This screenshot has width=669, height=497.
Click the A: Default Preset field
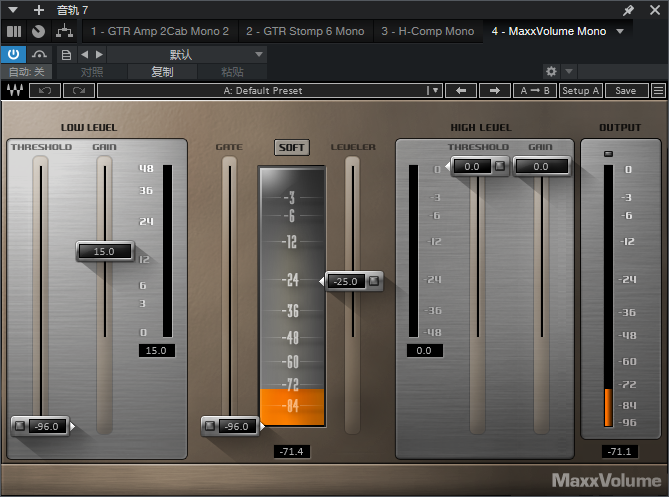[x=262, y=90]
